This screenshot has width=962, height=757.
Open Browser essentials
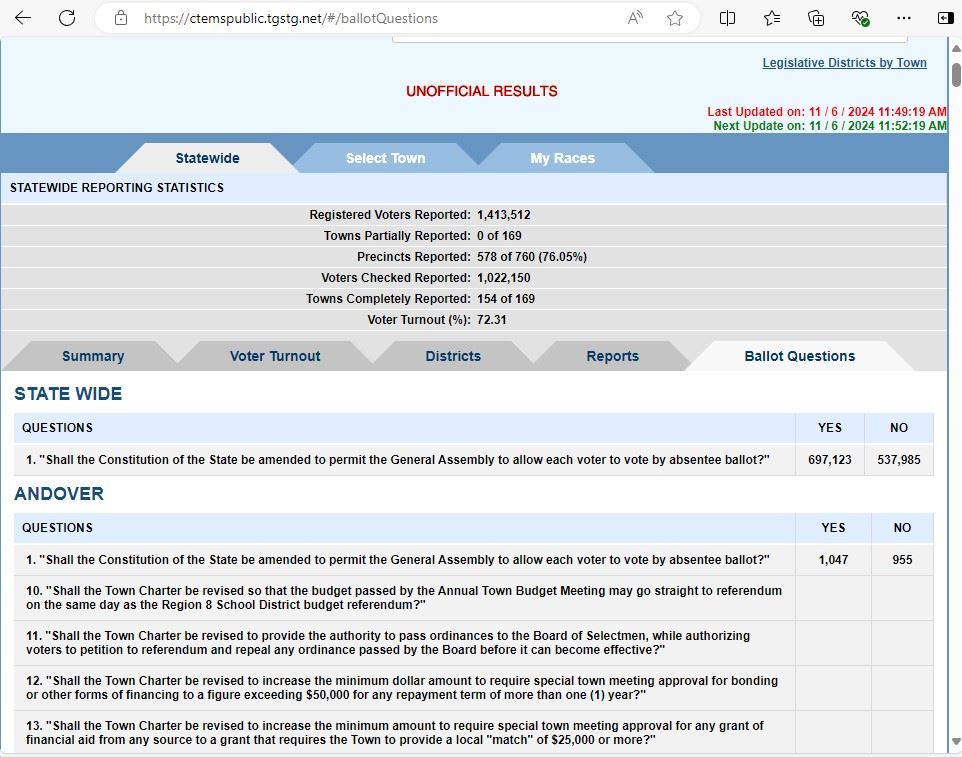tap(860, 17)
